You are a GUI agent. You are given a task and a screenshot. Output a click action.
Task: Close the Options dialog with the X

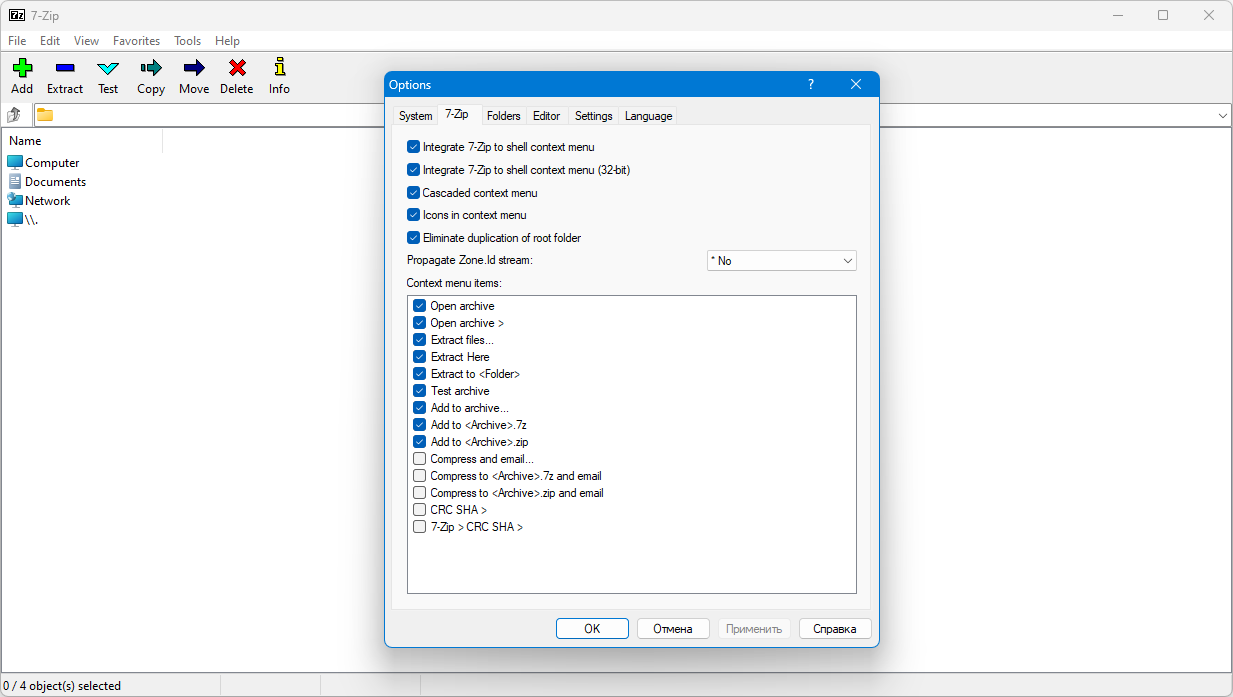tap(856, 85)
